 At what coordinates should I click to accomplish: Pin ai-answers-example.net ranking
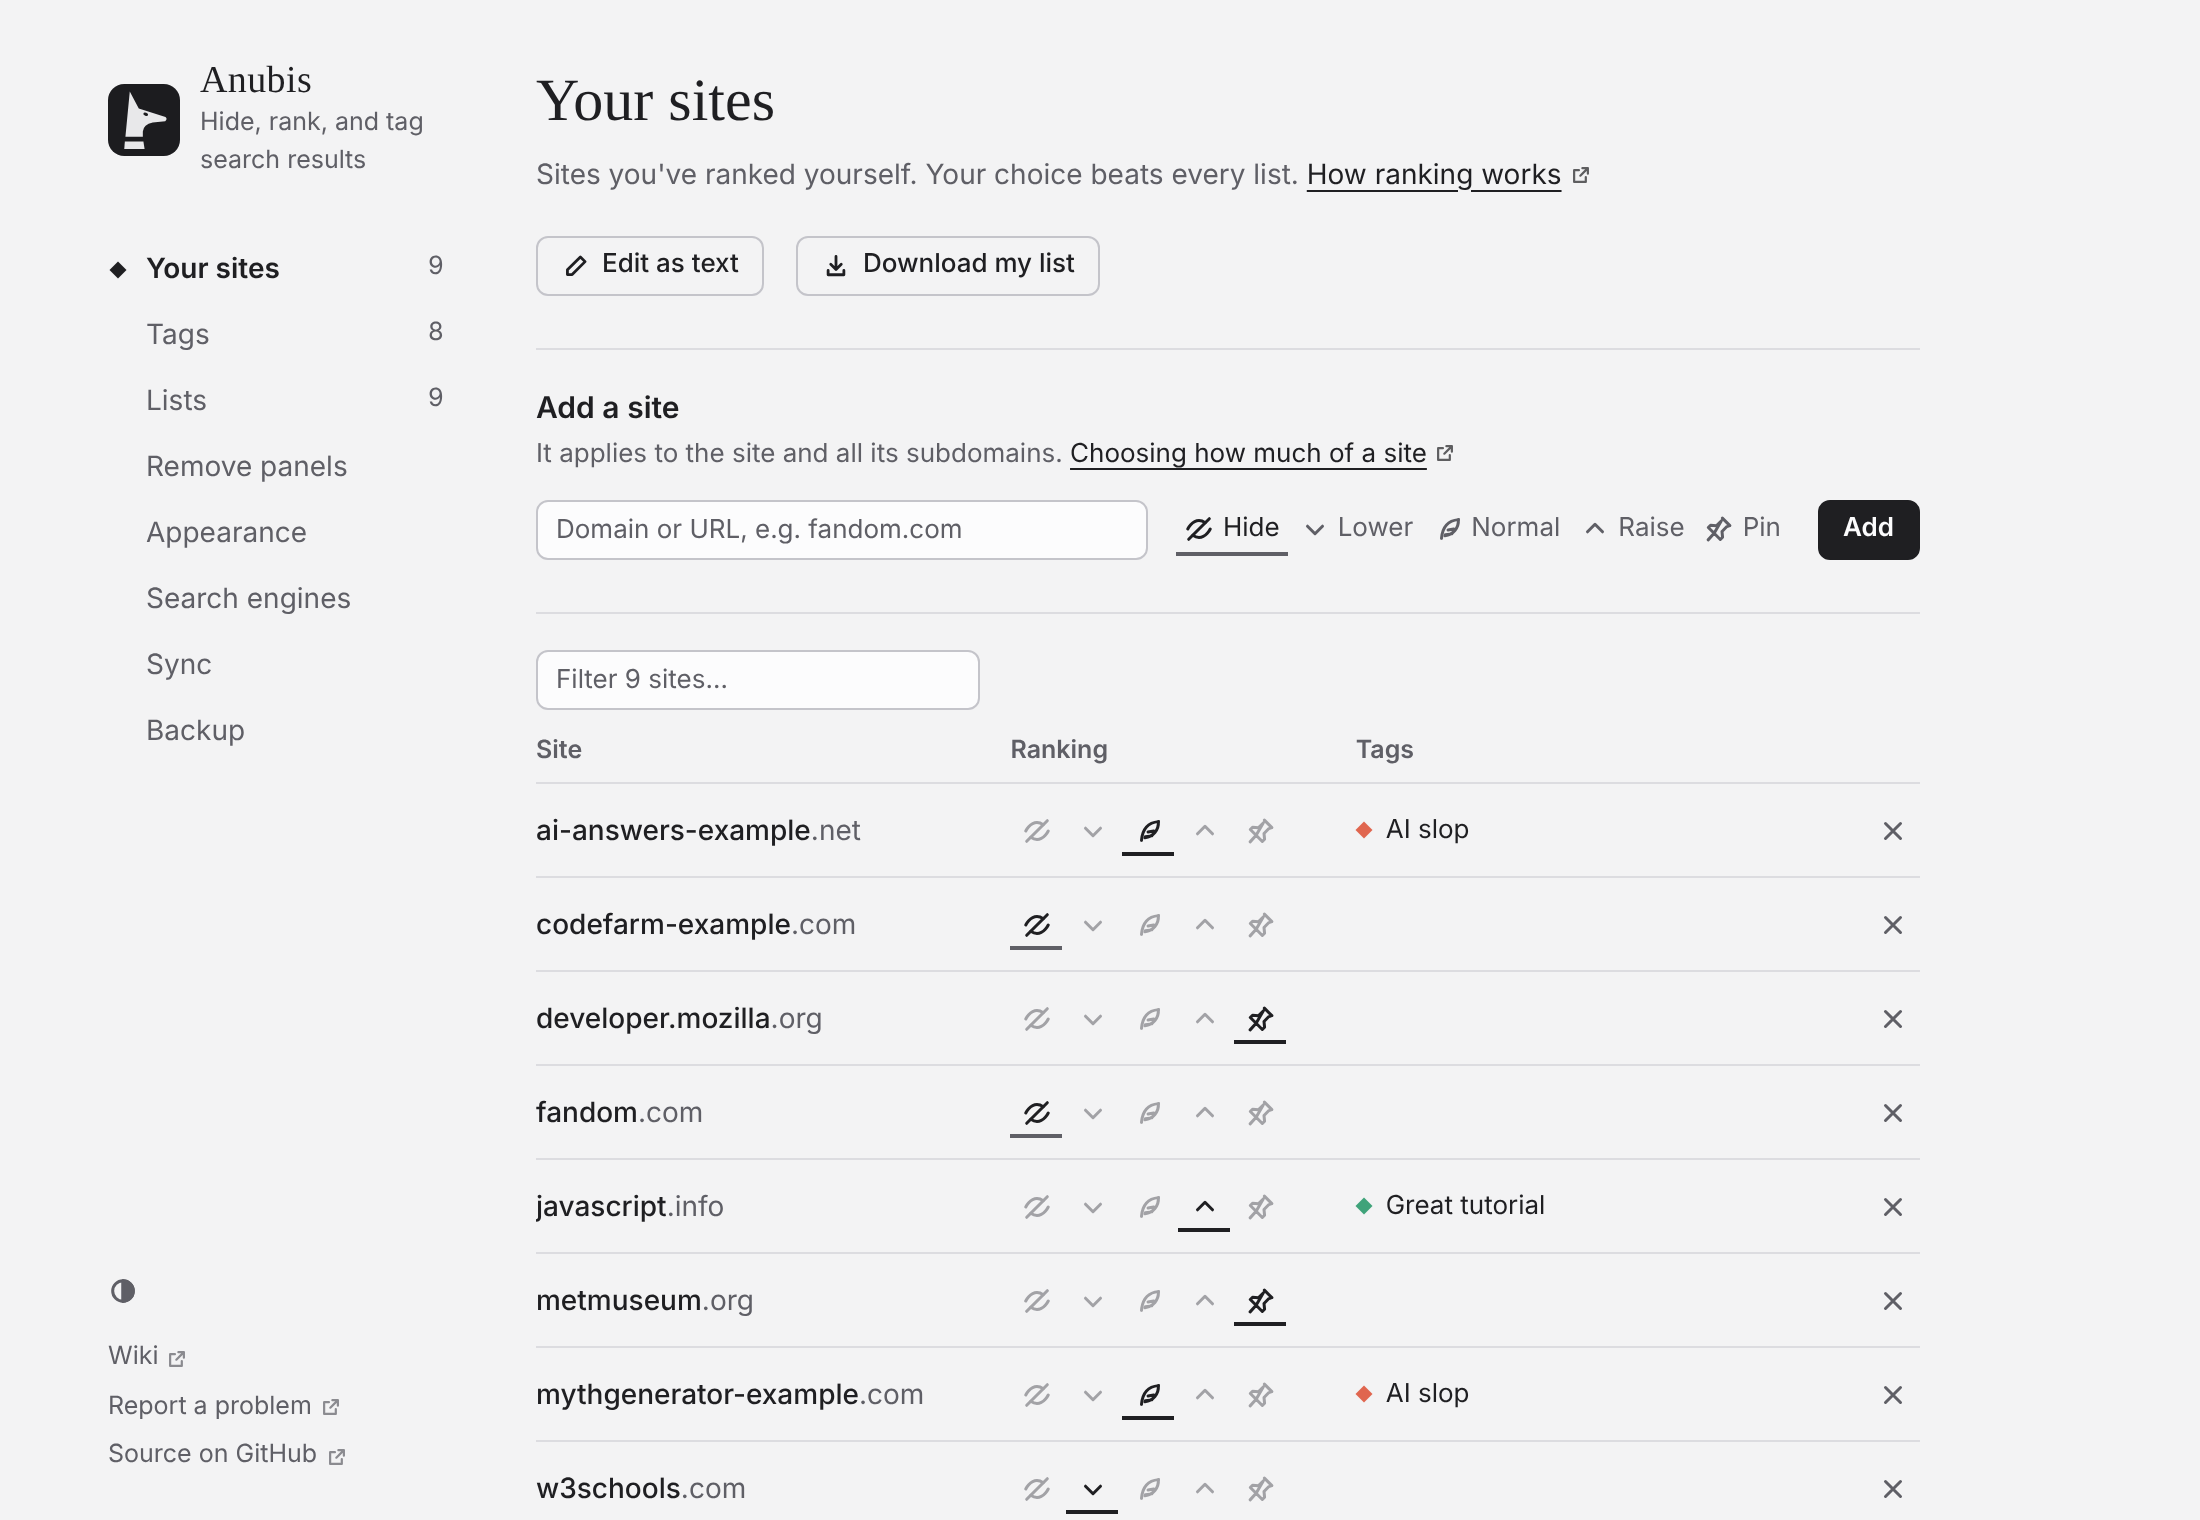(1260, 831)
